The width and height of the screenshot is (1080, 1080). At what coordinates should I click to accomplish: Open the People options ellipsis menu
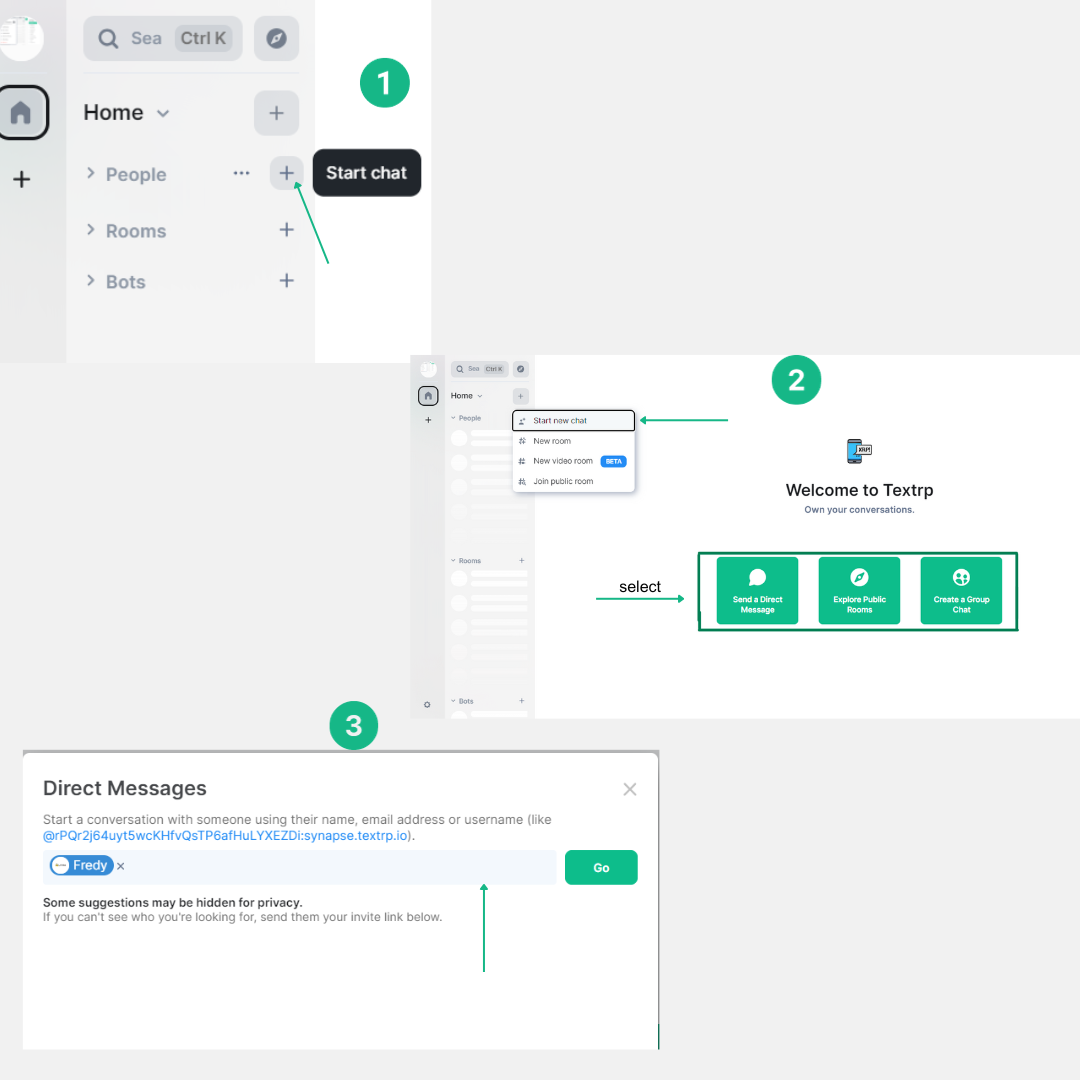pyautogui.click(x=241, y=173)
